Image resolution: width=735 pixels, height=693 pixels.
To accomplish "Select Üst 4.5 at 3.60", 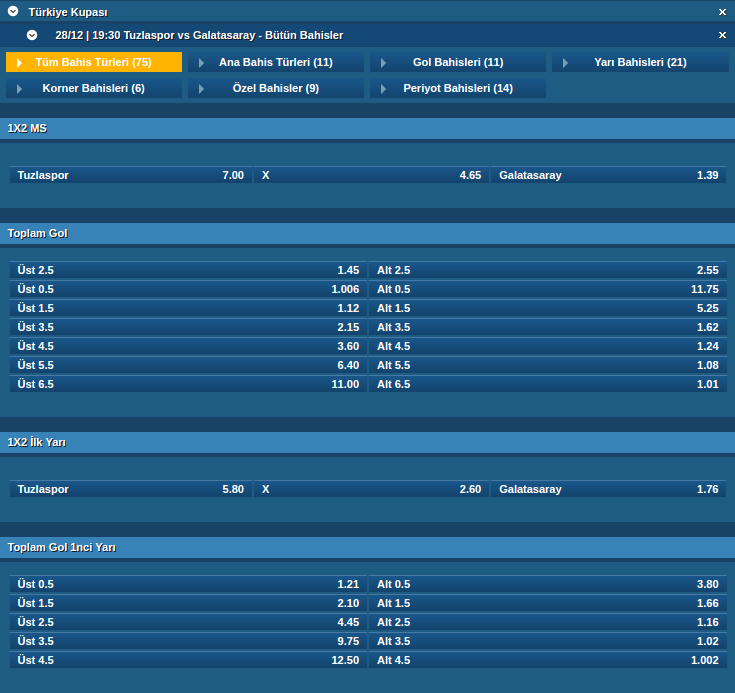I will [188, 346].
